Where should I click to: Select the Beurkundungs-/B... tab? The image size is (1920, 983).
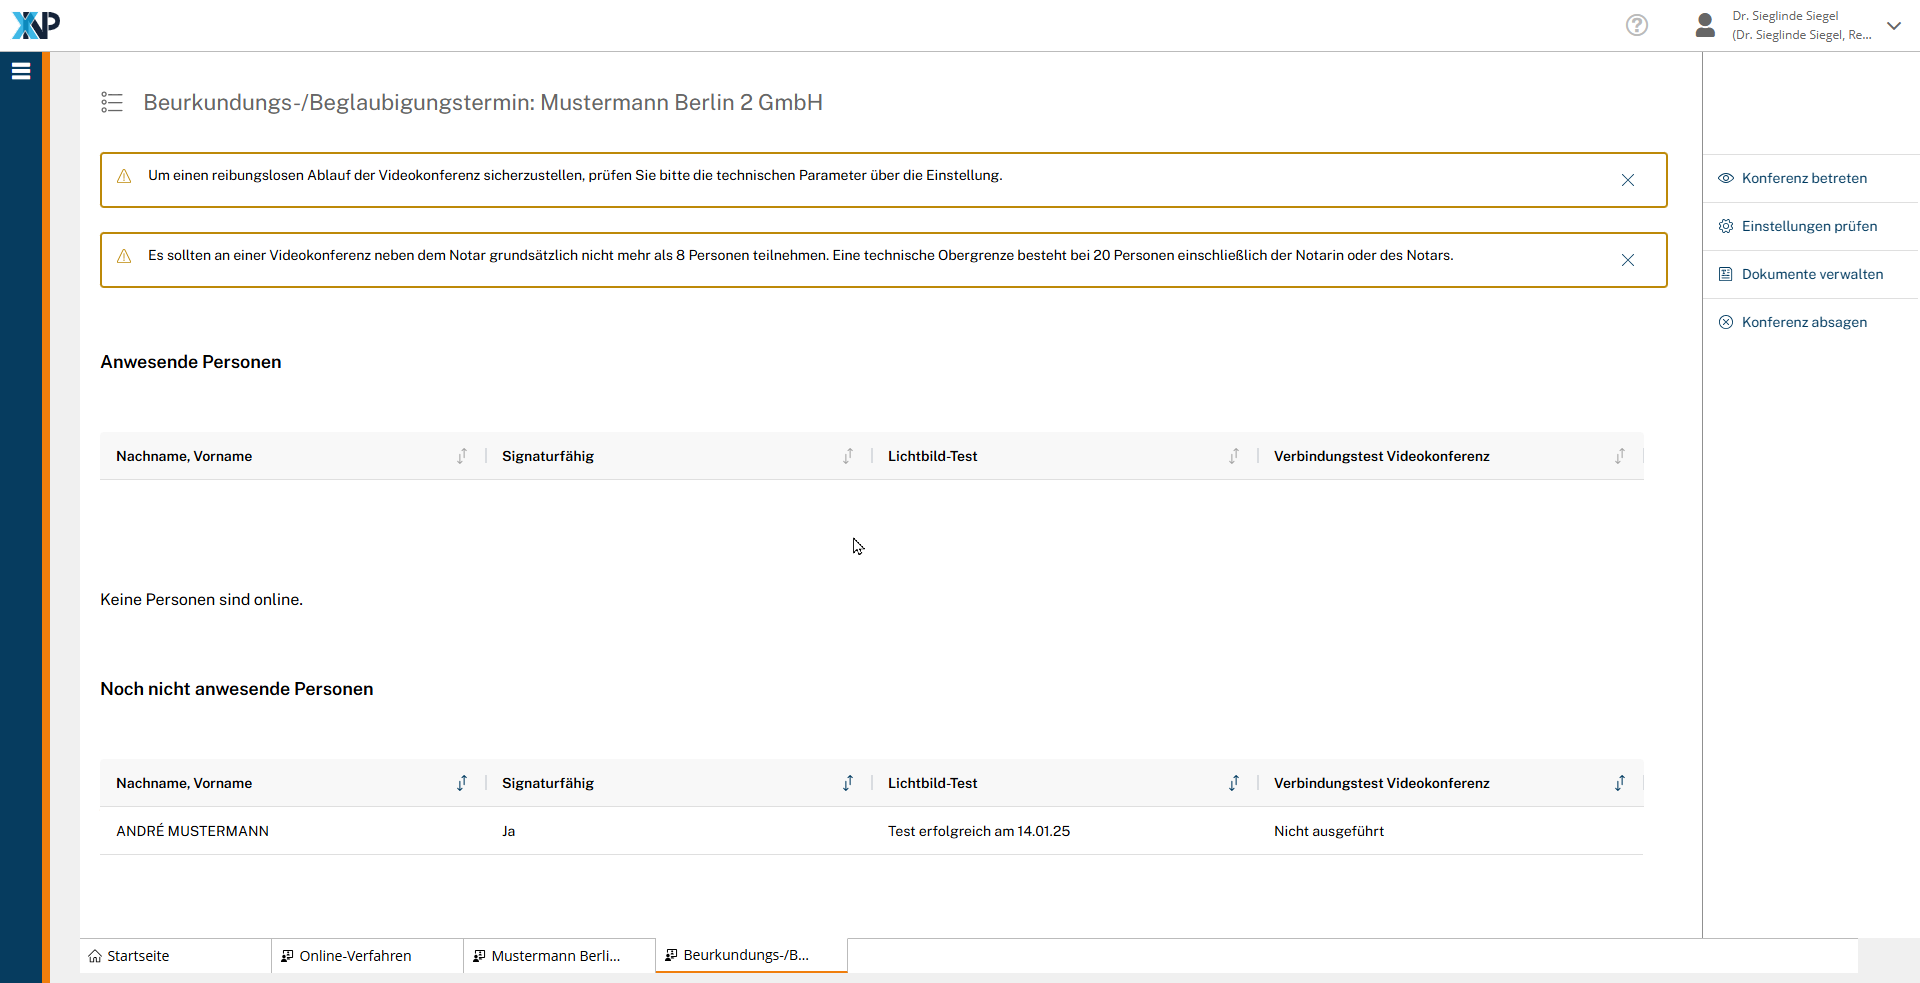(752, 955)
